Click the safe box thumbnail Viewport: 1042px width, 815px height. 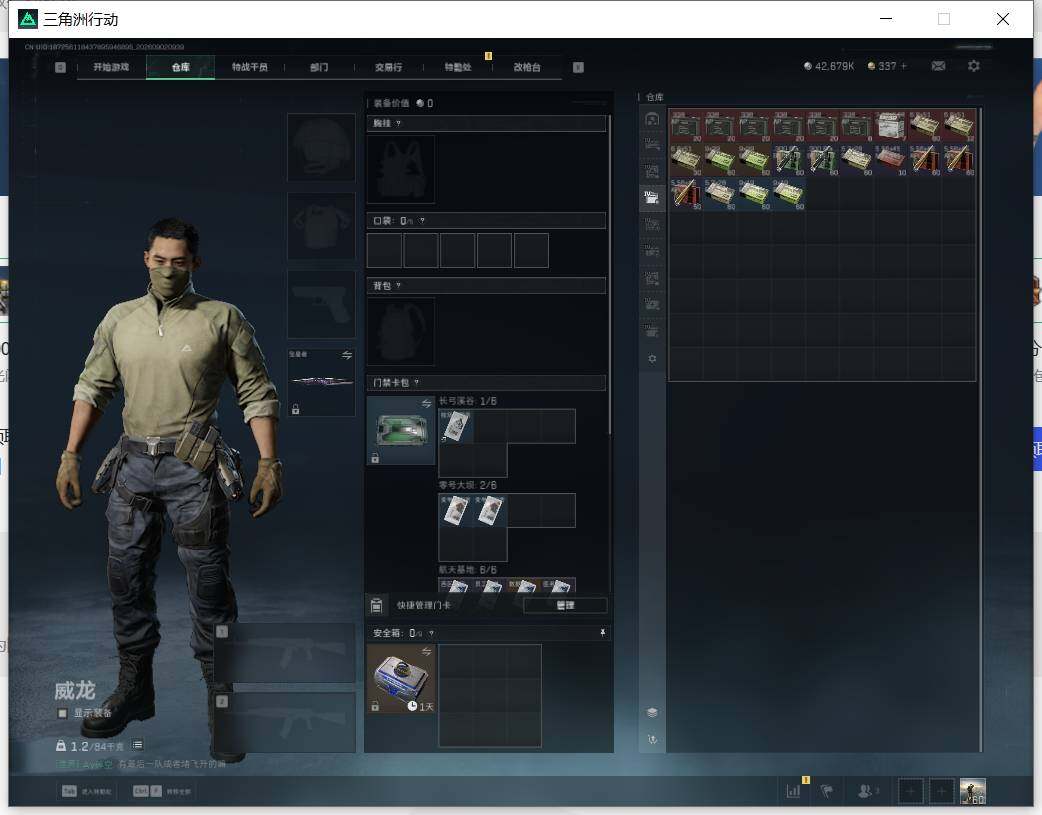coord(401,679)
